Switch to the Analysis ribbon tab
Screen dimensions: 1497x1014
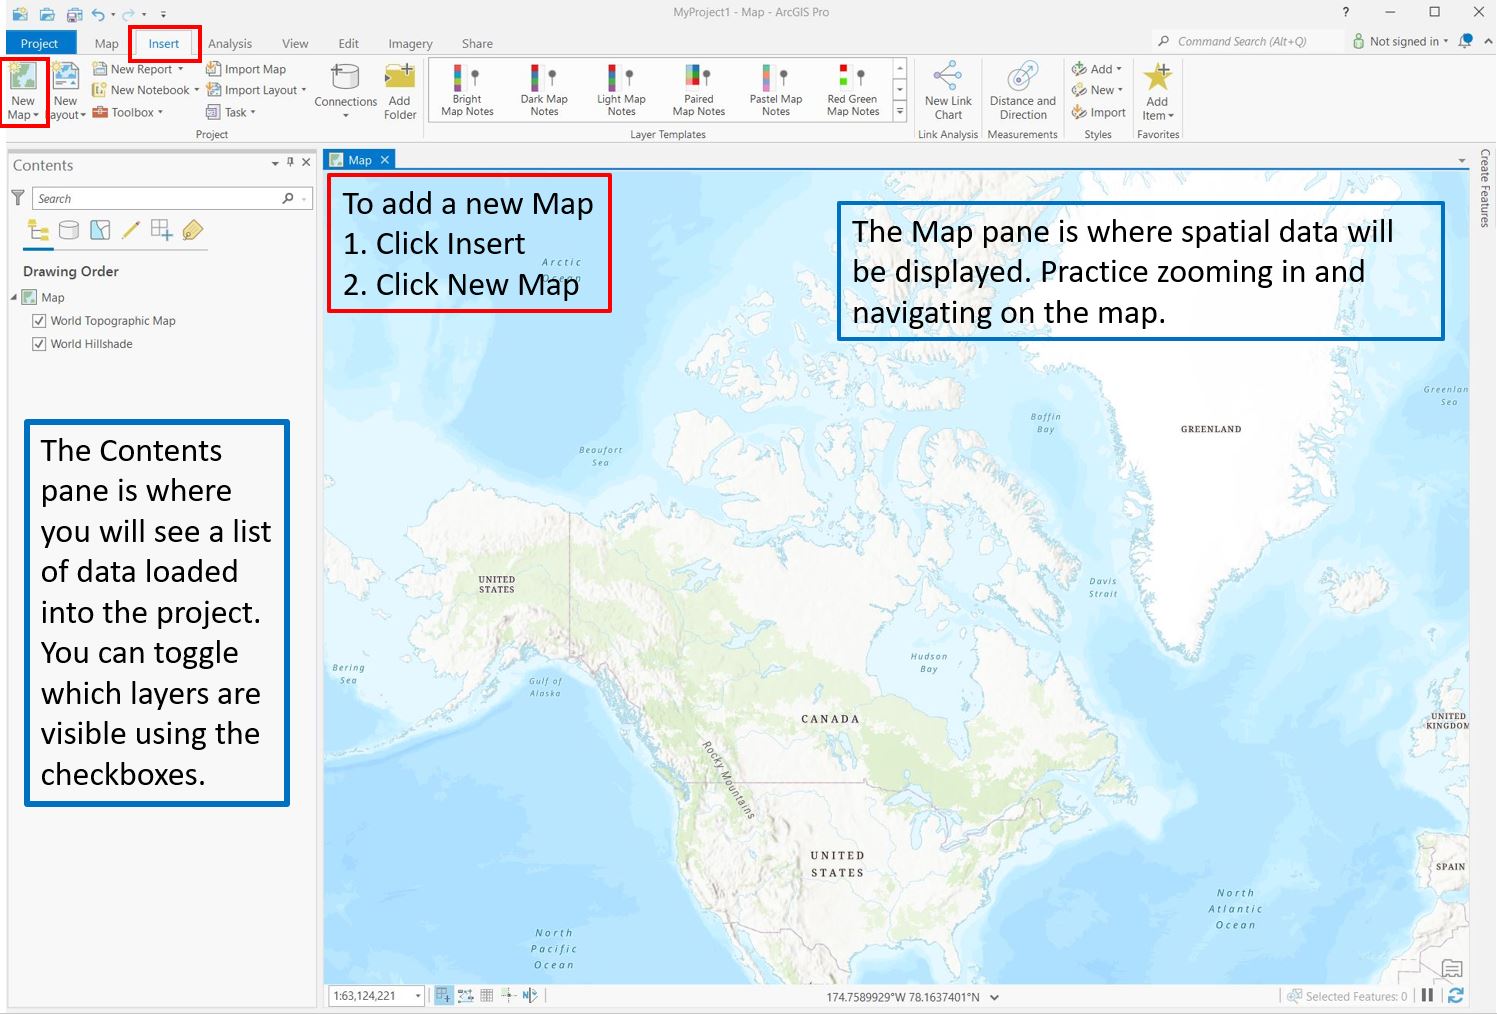[230, 44]
